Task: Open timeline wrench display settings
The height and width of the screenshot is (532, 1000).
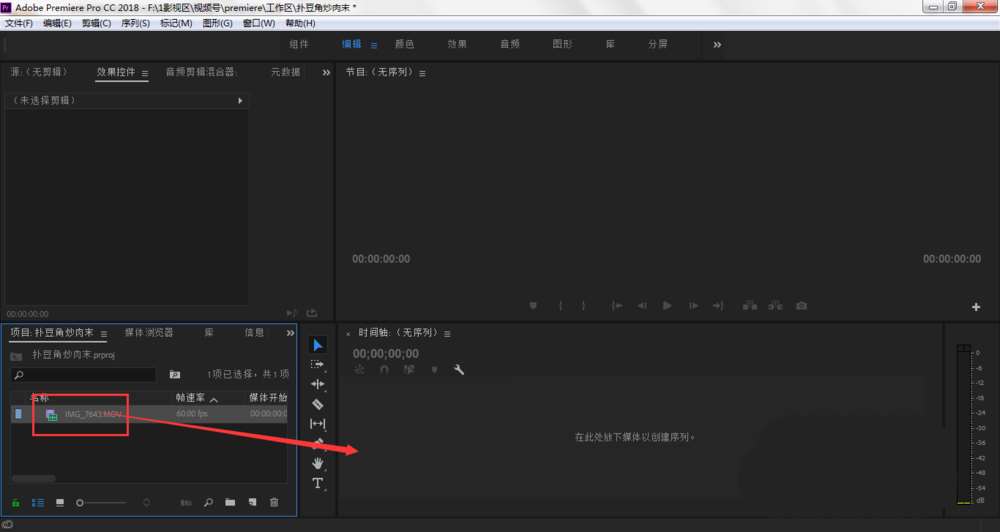Action: (x=459, y=370)
